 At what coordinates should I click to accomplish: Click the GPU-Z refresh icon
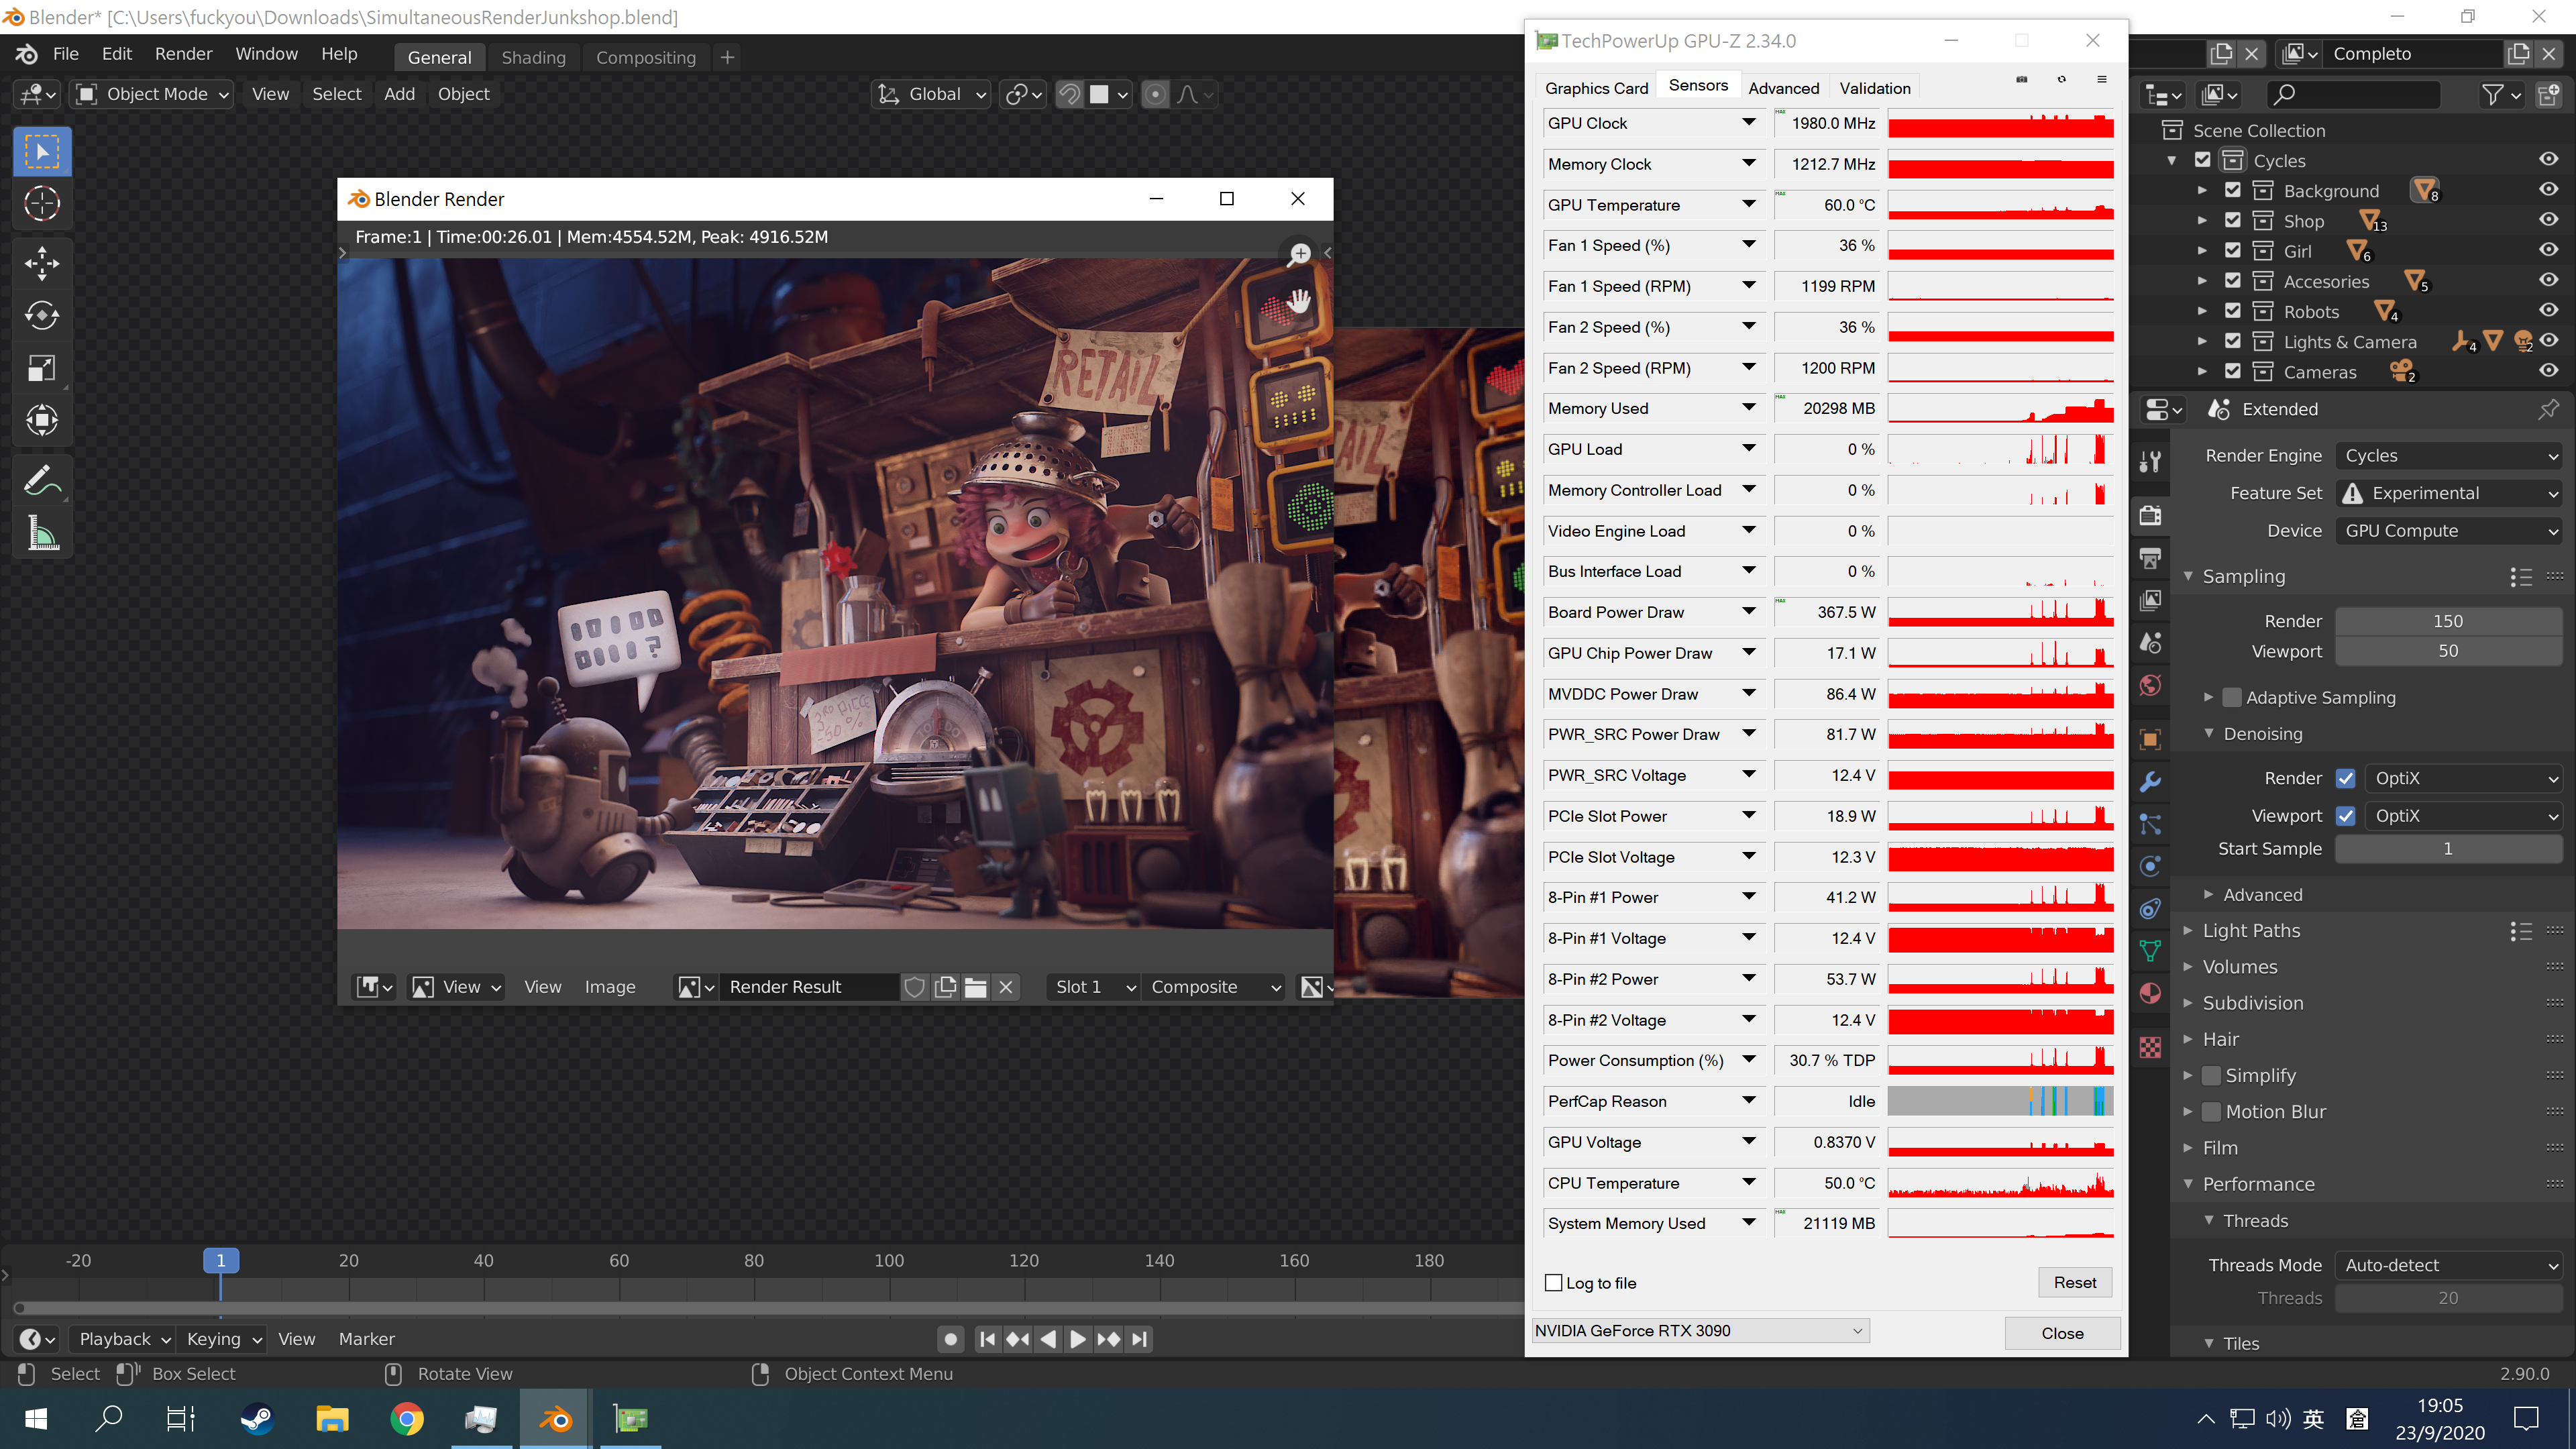pyautogui.click(x=2062, y=79)
